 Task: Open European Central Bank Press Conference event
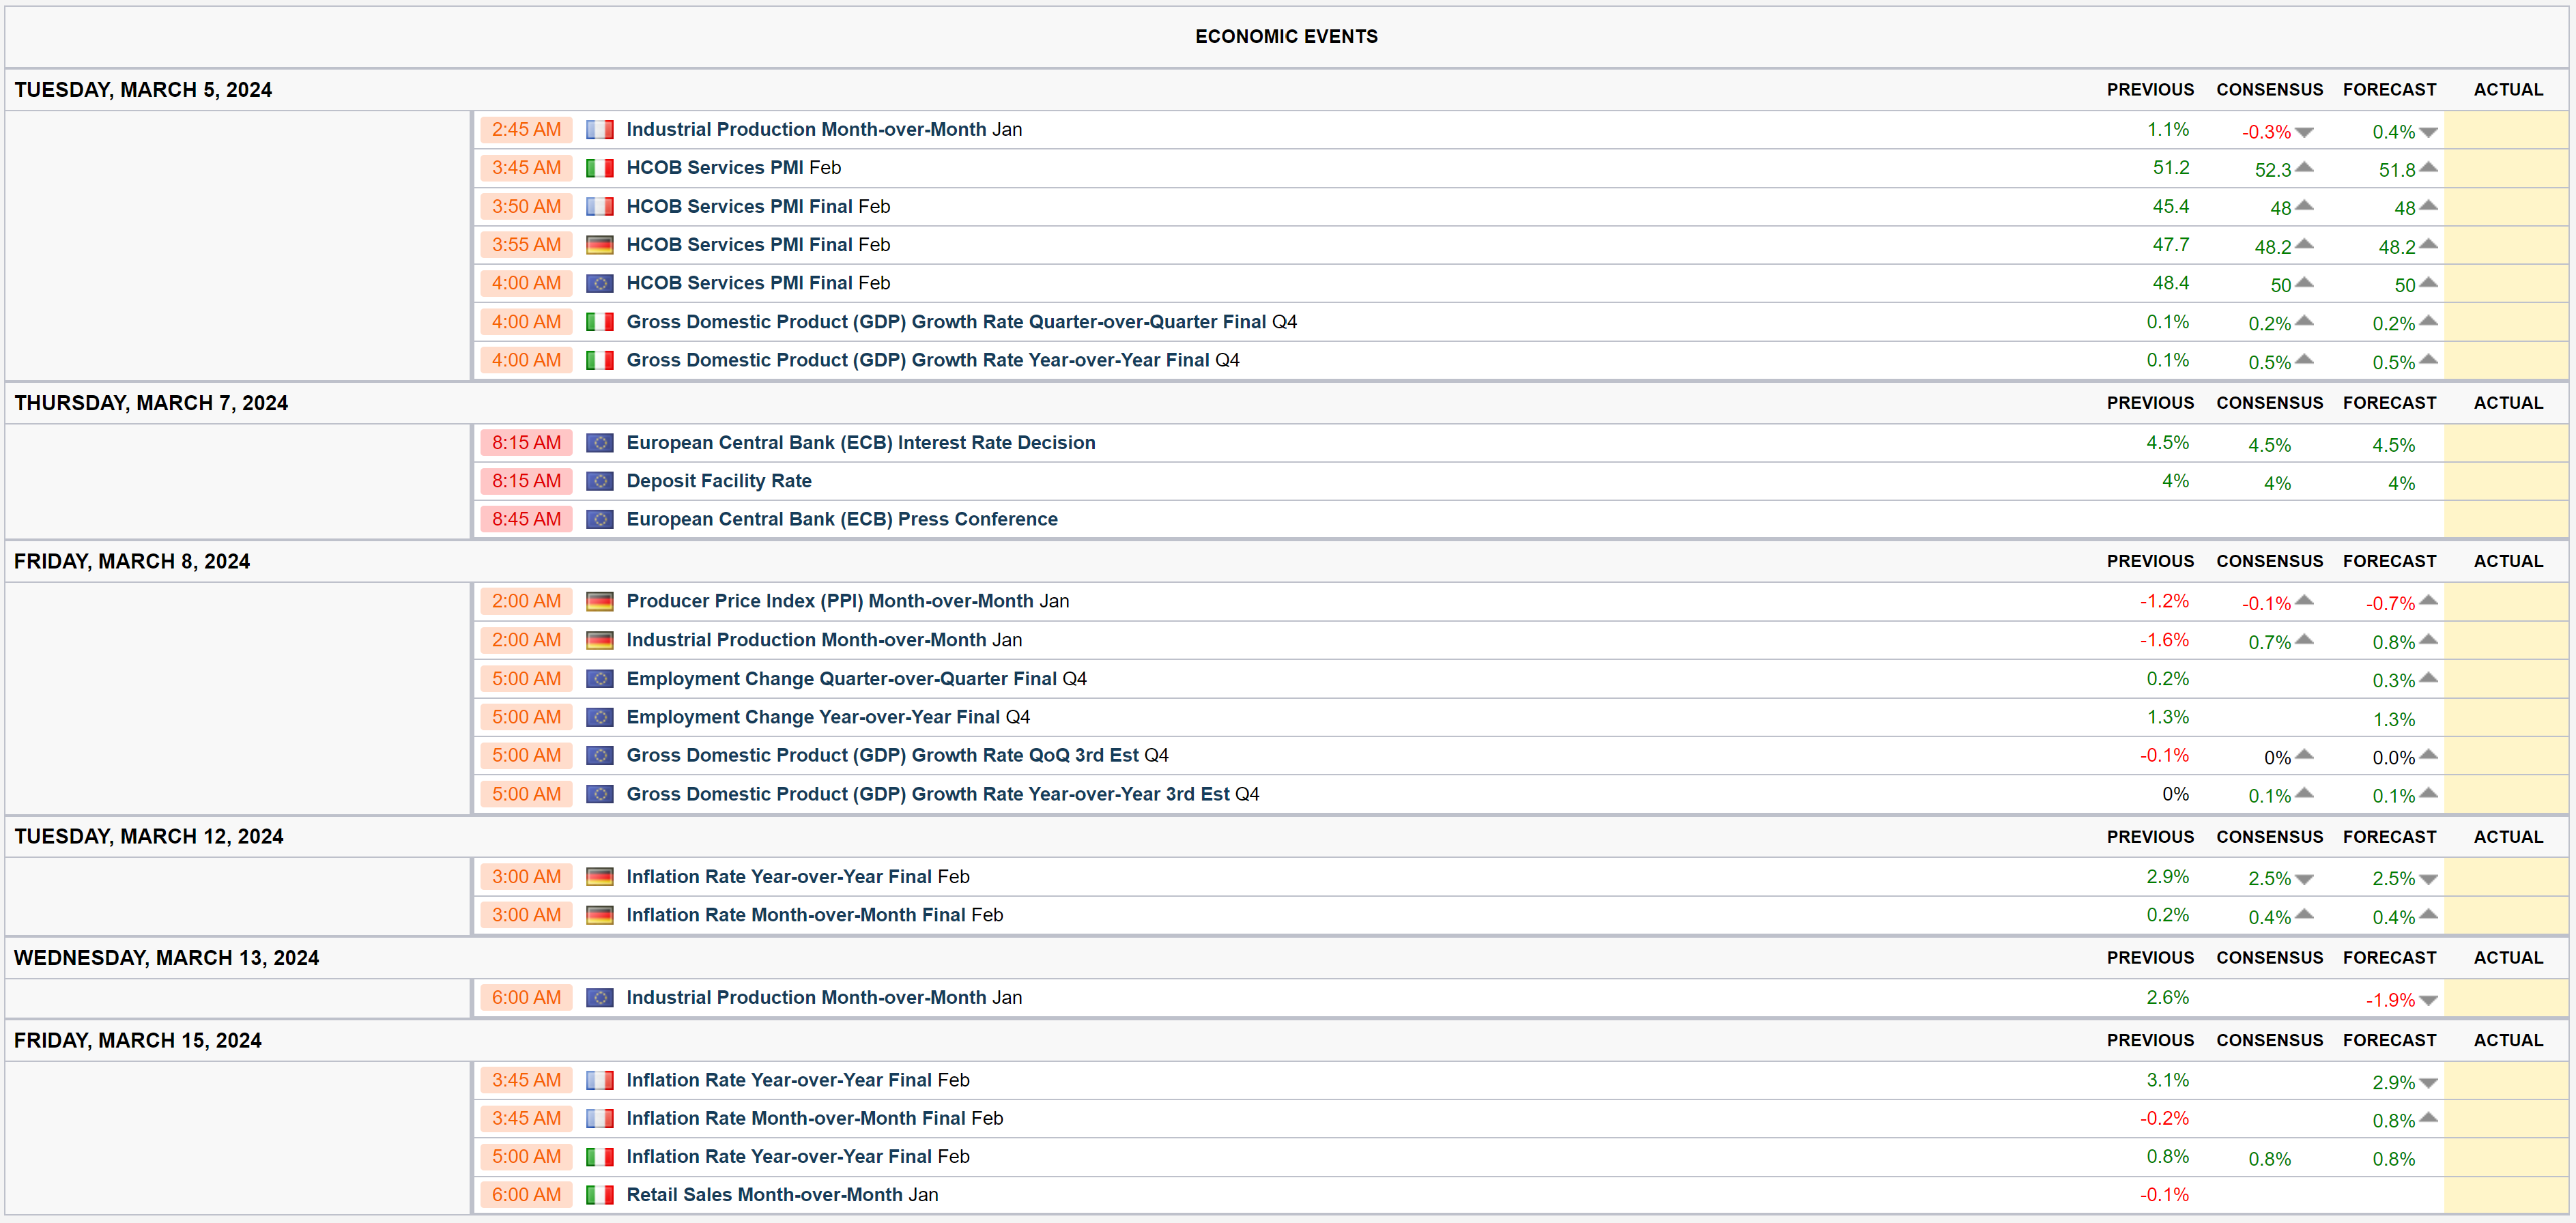pyautogui.click(x=841, y=519)
